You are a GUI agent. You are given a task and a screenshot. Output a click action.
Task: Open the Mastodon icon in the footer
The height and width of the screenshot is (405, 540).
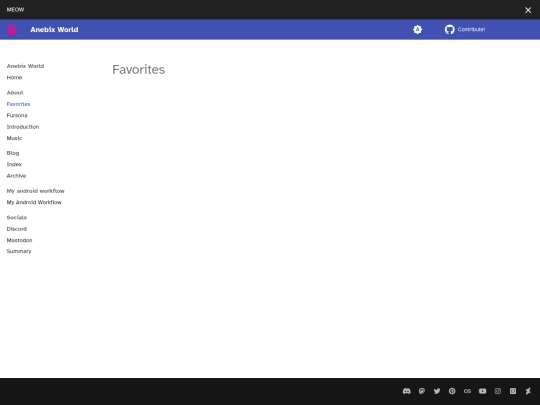422,391
